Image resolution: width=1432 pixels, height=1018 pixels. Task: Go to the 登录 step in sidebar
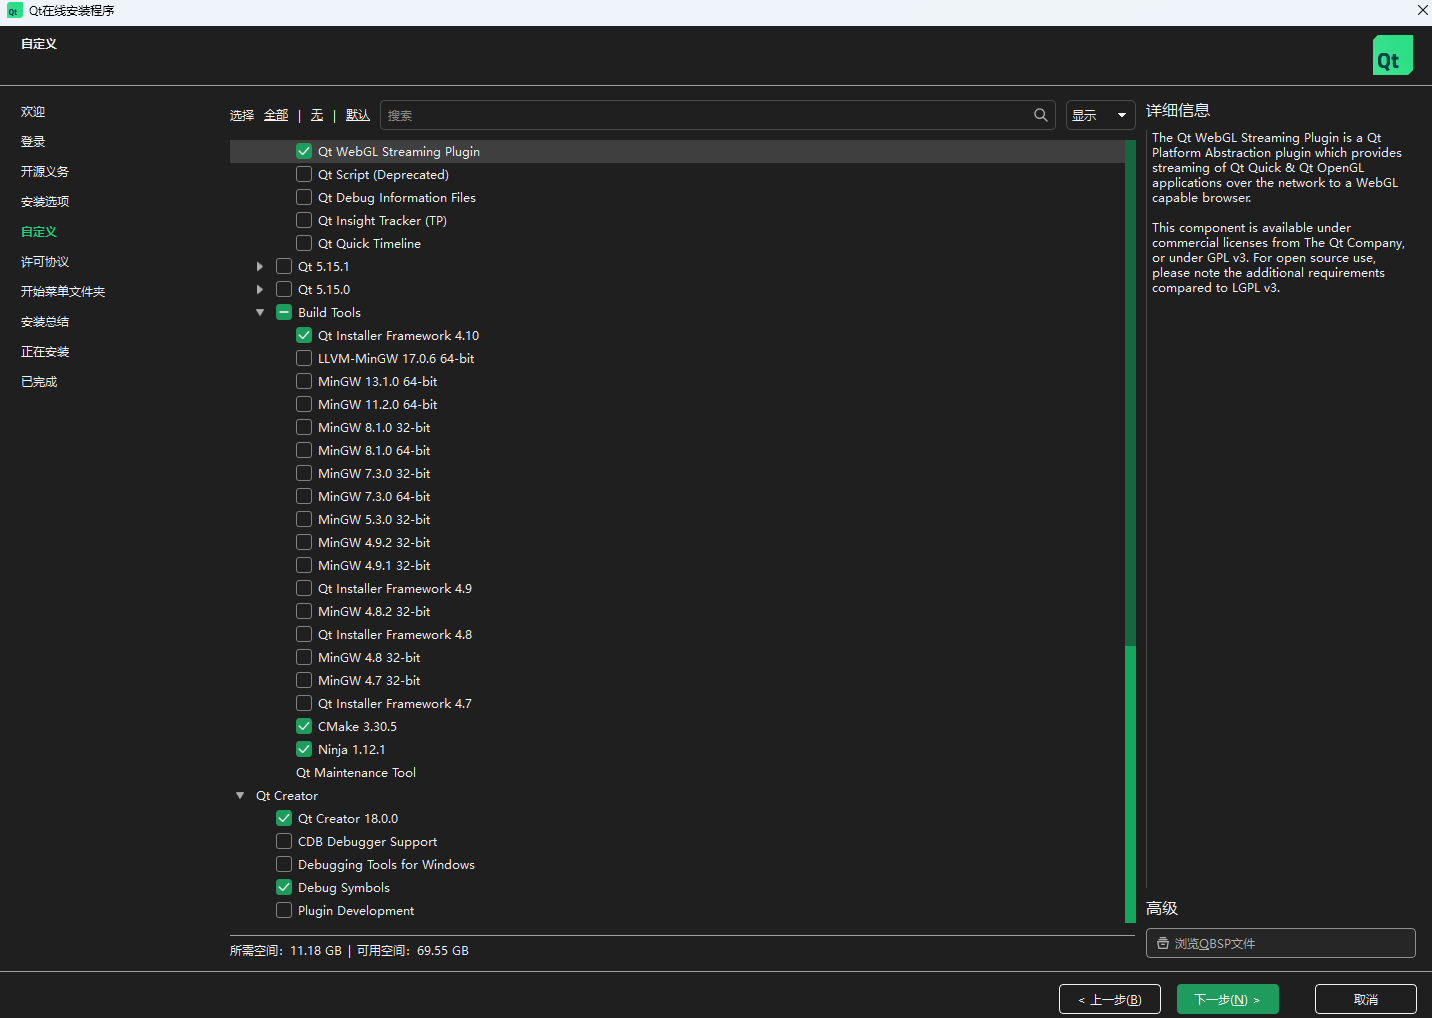[x=33, y=142]
